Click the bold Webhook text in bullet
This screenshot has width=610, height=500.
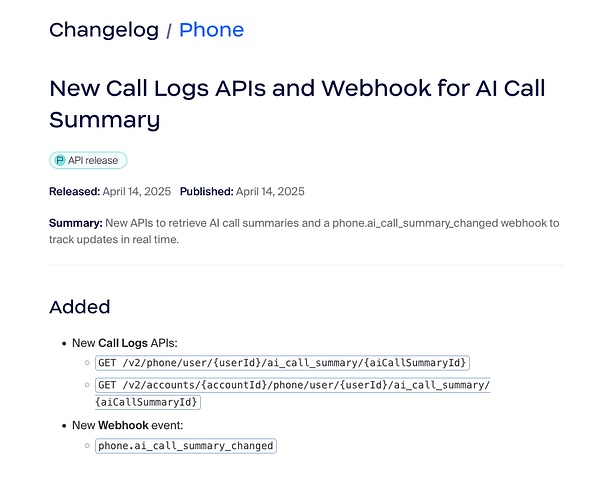[123, 425]
